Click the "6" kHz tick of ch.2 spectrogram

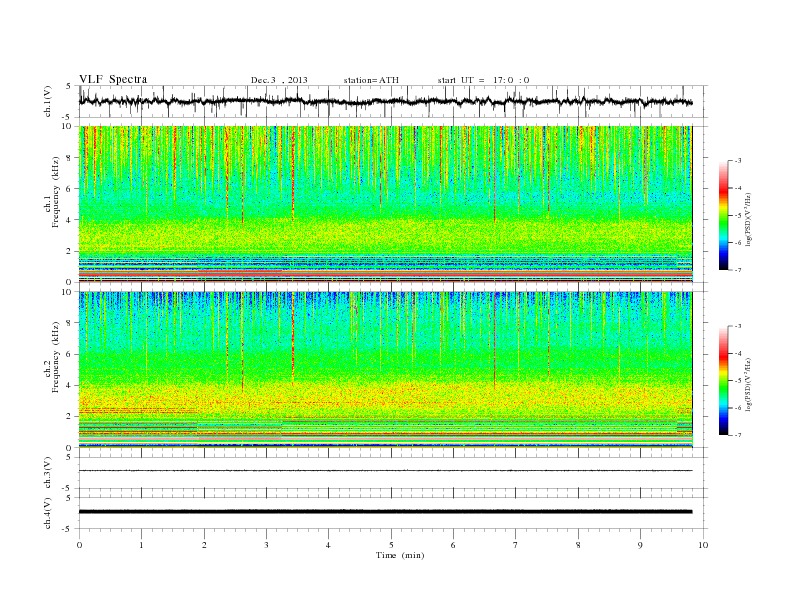(x=69, y=354)
